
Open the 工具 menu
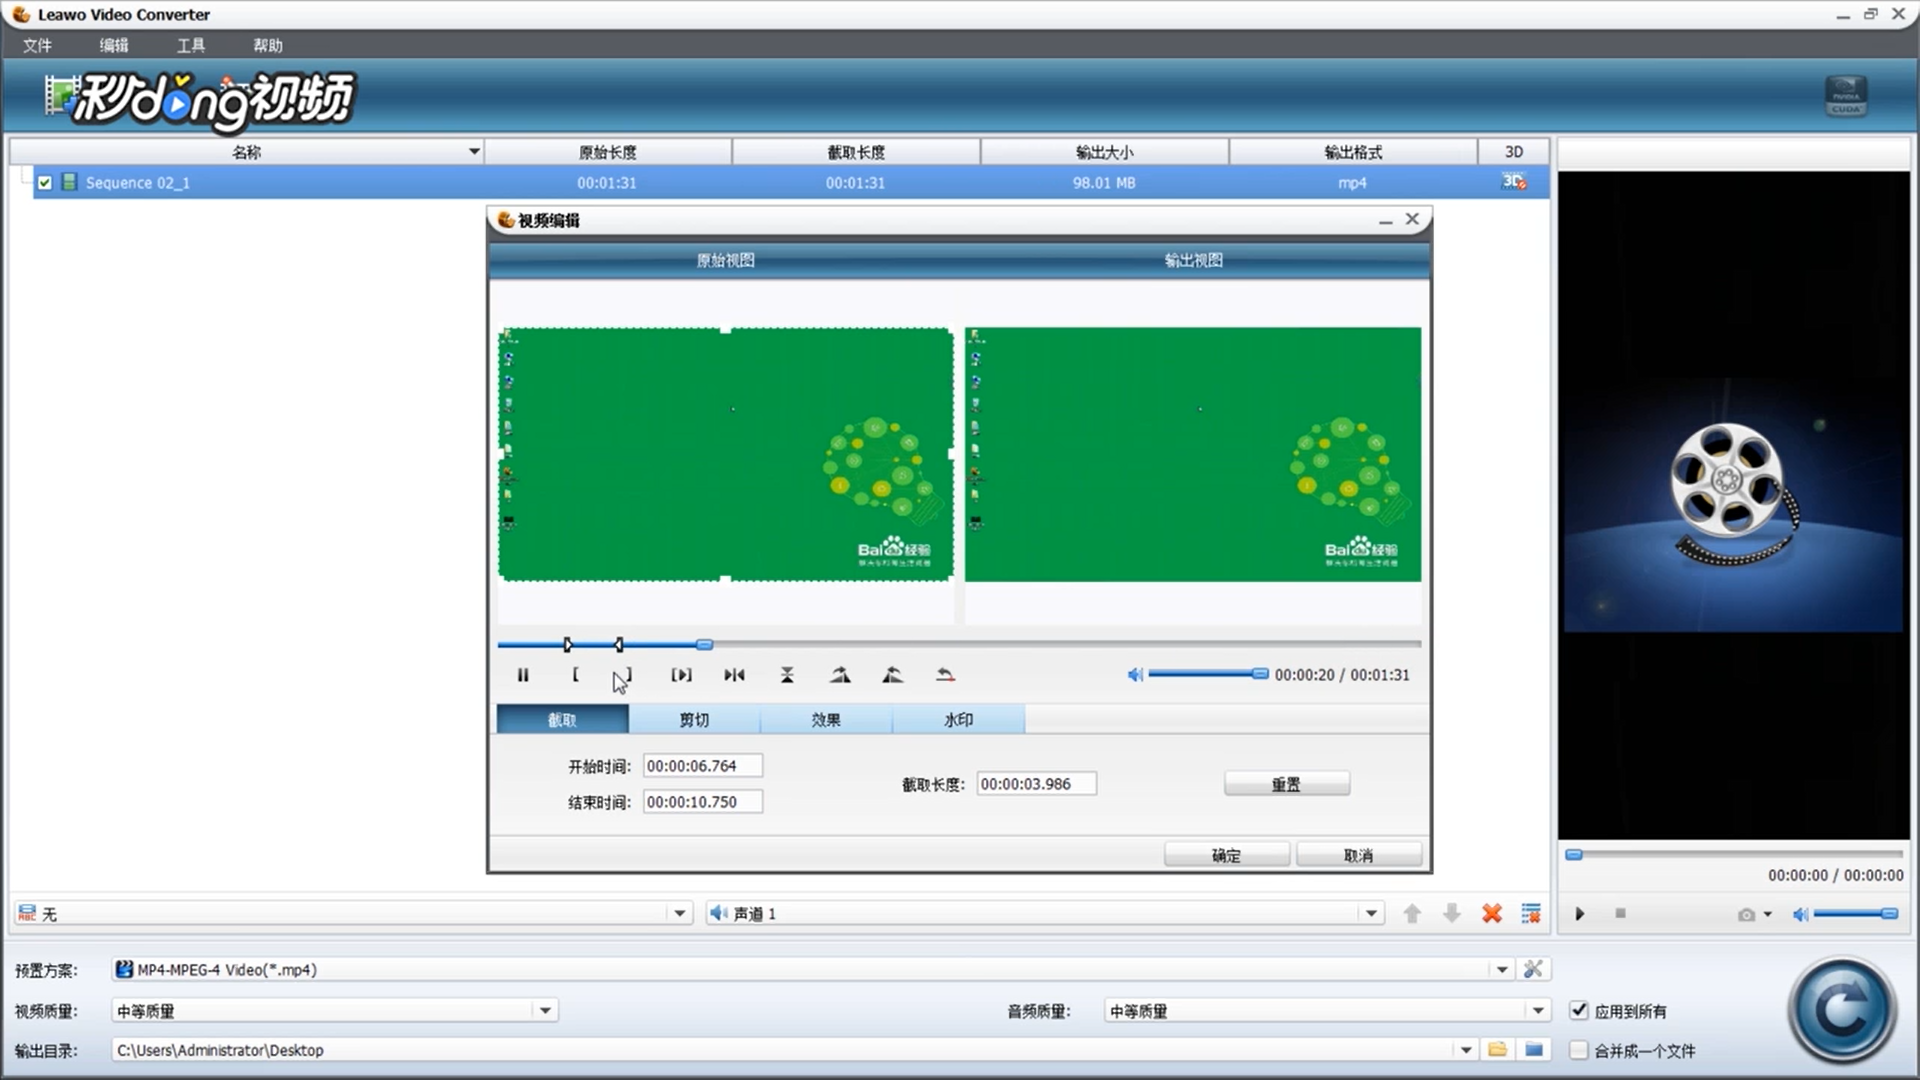[x=190, y=45]
